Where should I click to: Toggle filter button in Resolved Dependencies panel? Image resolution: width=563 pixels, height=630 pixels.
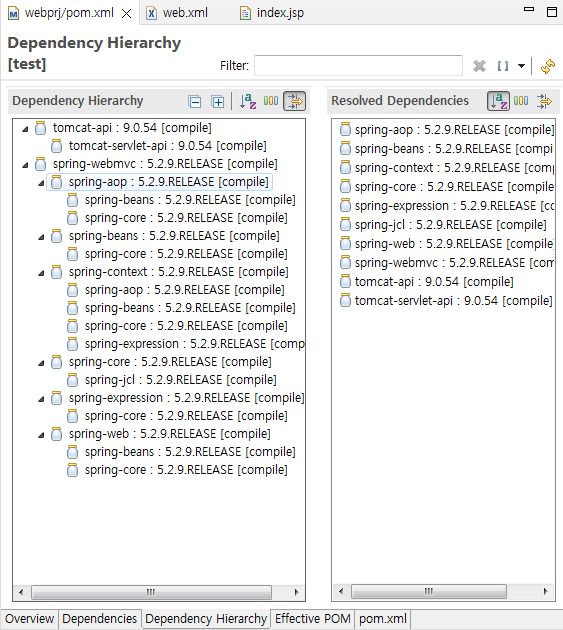[545, 101]
